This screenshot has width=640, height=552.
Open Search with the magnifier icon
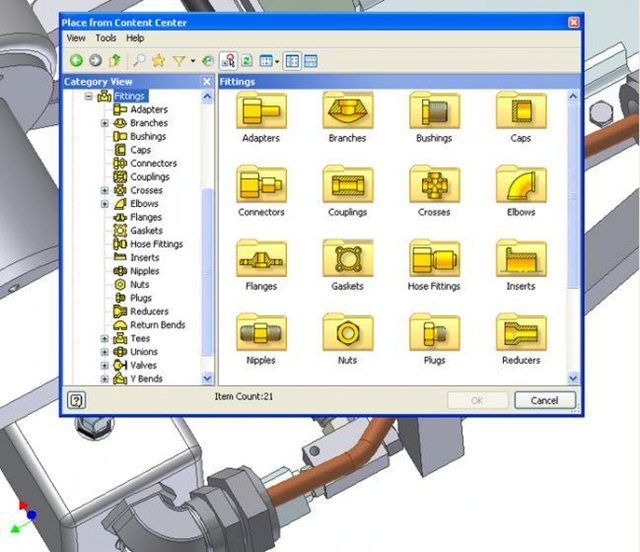pos(139,61)
